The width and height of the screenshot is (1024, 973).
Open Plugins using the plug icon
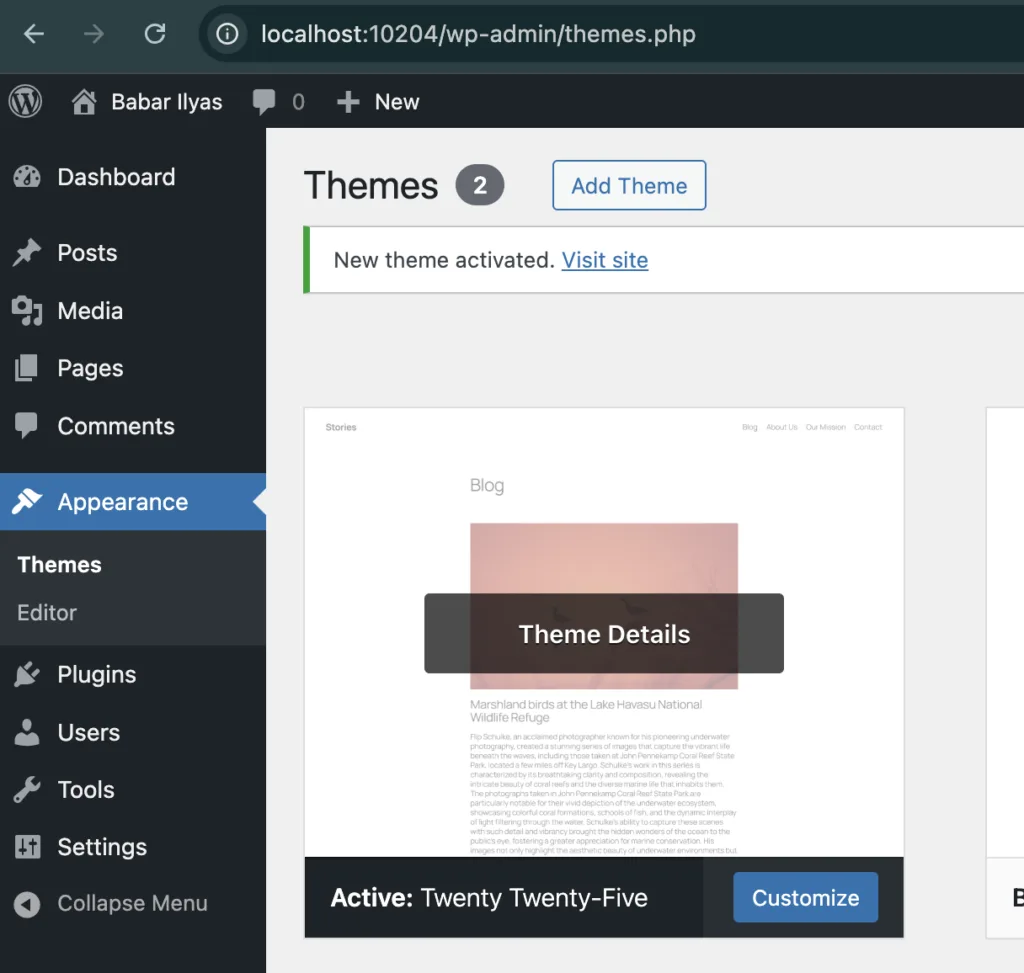tap(28, 674)
